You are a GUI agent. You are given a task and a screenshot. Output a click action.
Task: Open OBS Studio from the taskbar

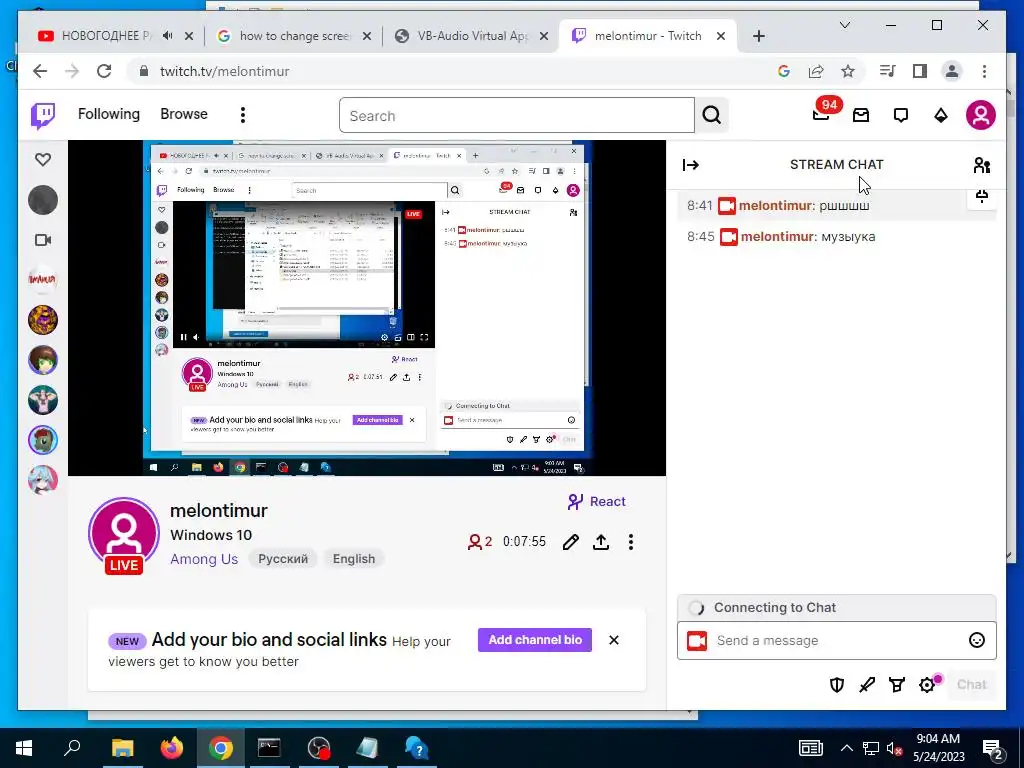[x=319, y=748]
